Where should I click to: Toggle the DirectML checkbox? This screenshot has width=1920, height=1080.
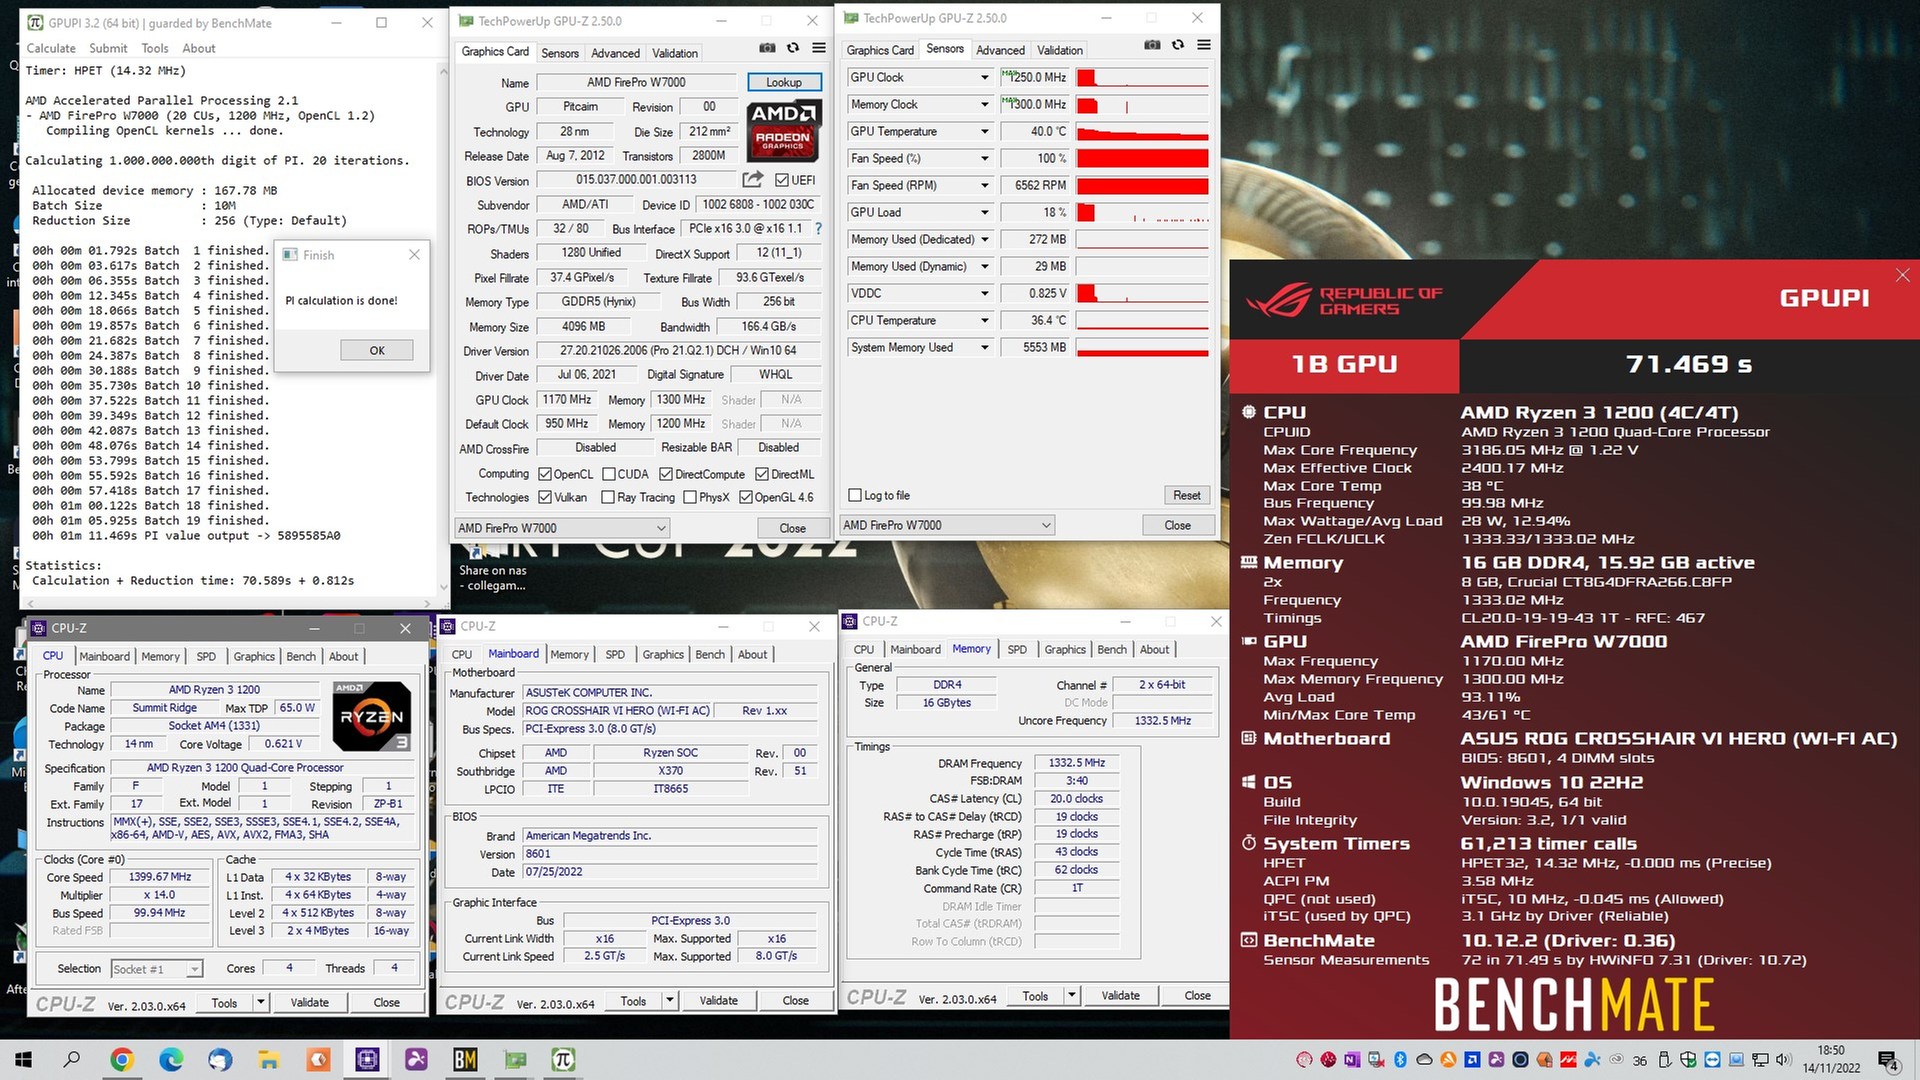pyautogui.click(x=762, y=474)
